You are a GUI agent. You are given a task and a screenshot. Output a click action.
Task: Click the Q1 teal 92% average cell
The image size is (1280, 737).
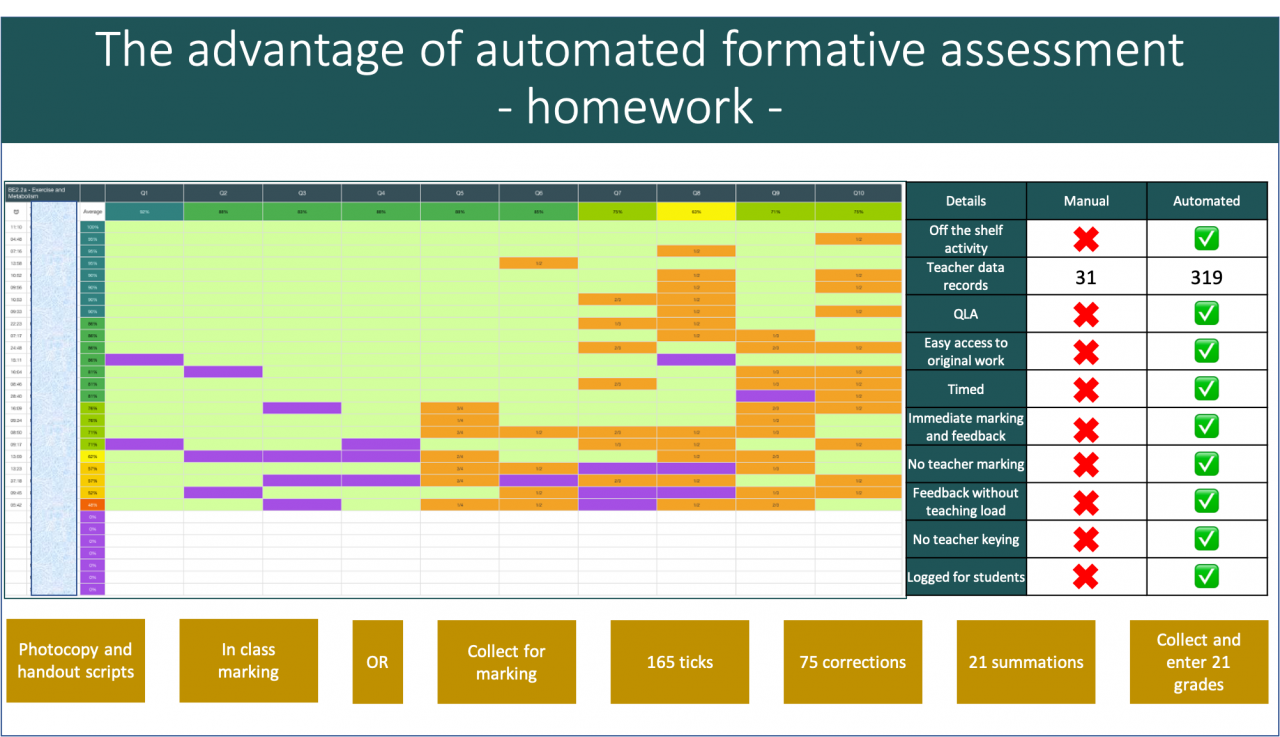[144, 211]
